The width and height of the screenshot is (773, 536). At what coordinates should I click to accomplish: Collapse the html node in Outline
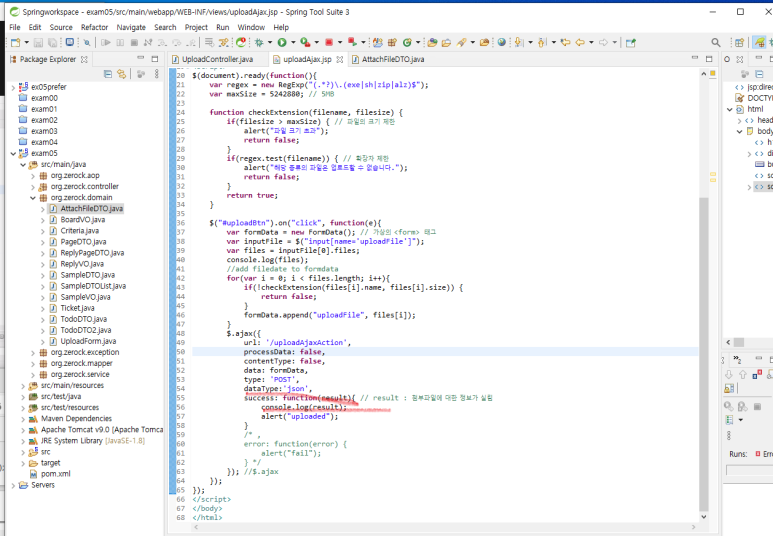pyautogui.click(x=730, y=109)
